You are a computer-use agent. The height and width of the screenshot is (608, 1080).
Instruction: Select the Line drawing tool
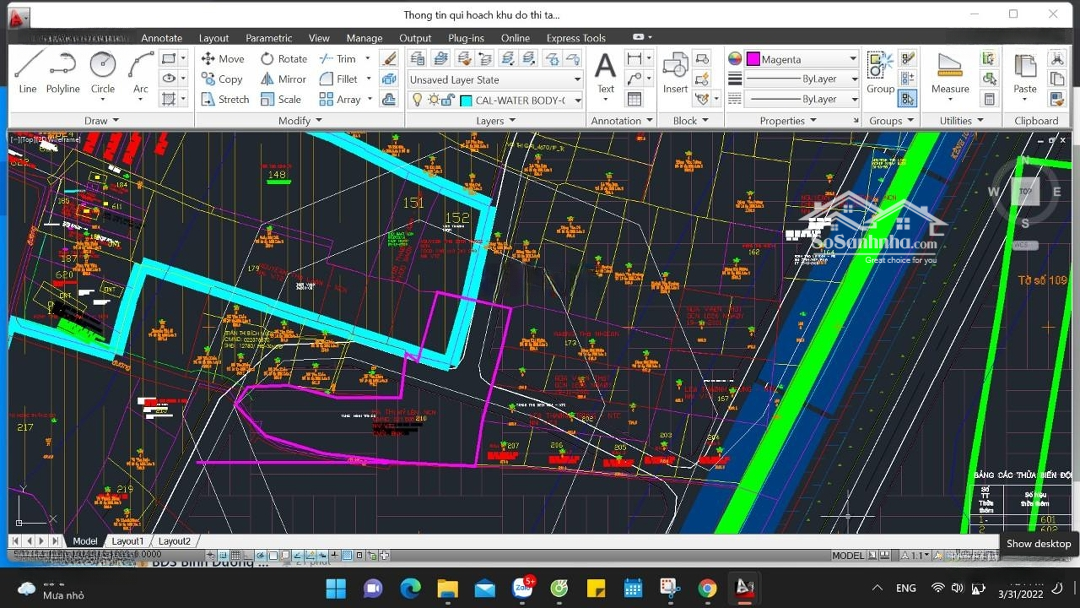coord(27,72)
